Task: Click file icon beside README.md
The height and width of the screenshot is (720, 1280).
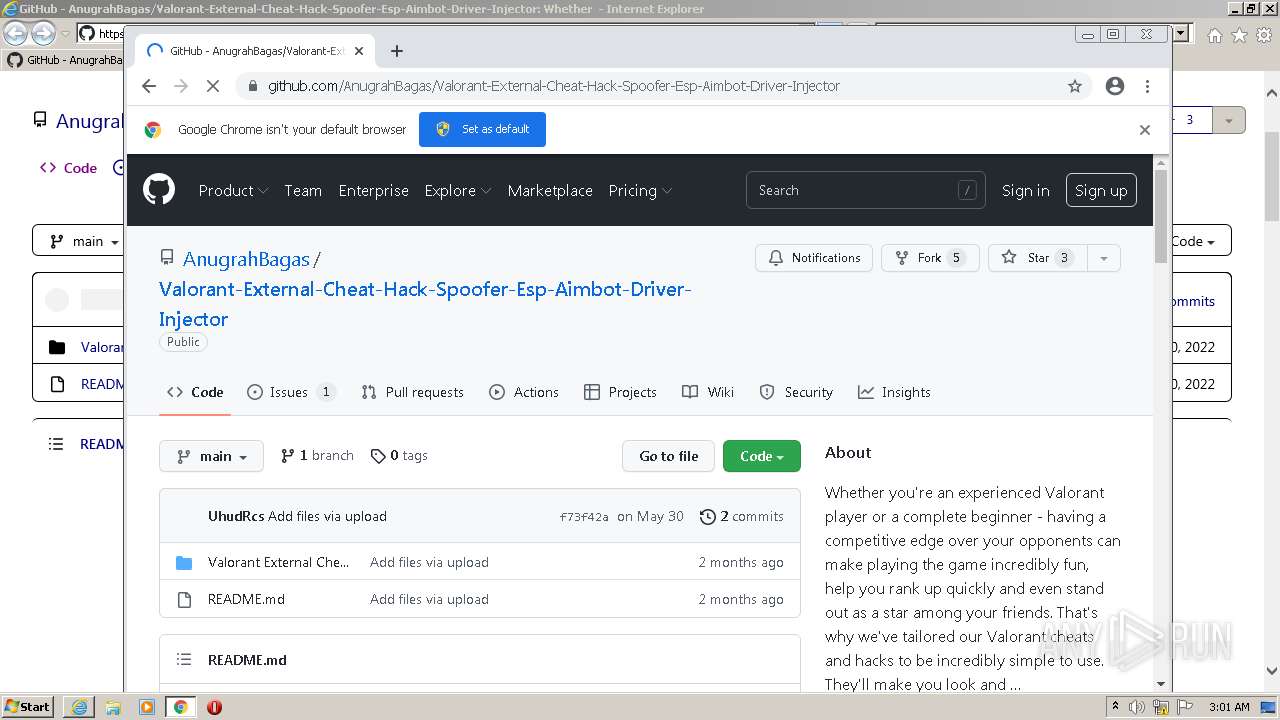Action: (x=184, y=600)
